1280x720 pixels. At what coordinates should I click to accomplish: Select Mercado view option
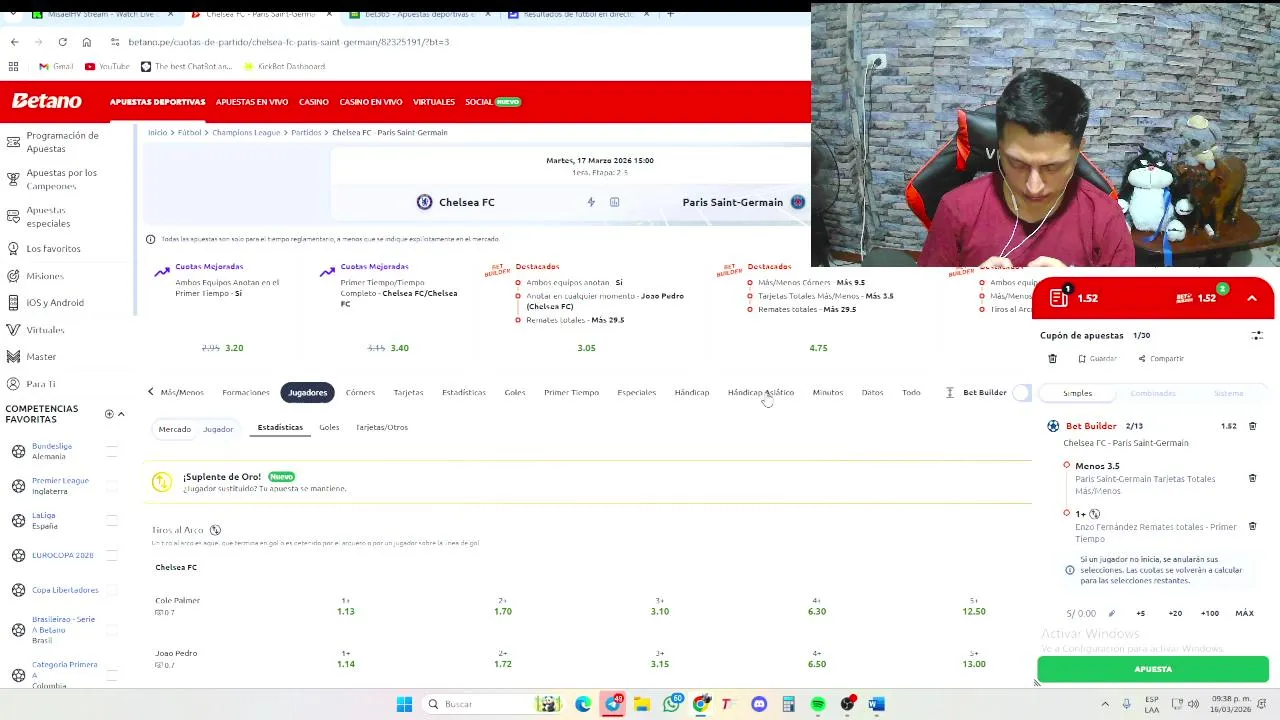pyautogui.click(x=174, y=429)
